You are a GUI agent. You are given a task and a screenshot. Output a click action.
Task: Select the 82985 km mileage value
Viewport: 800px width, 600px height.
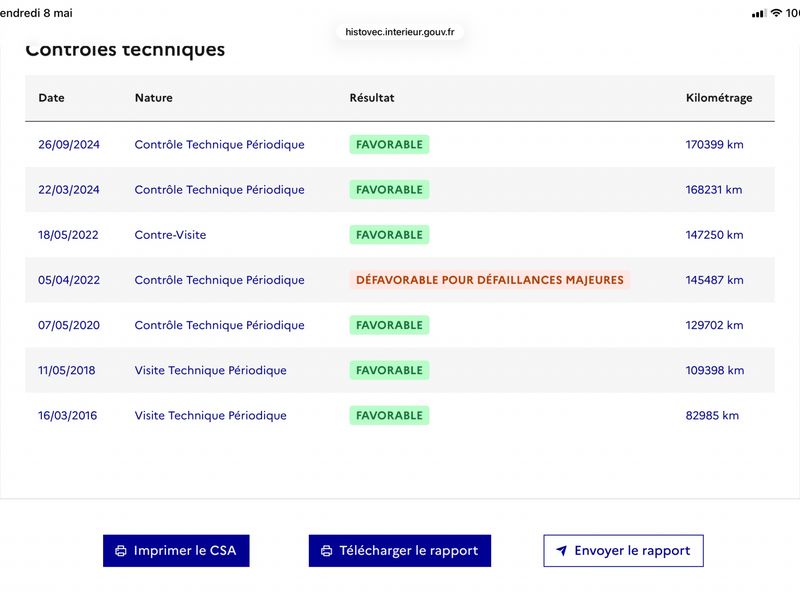pos(712,415)
